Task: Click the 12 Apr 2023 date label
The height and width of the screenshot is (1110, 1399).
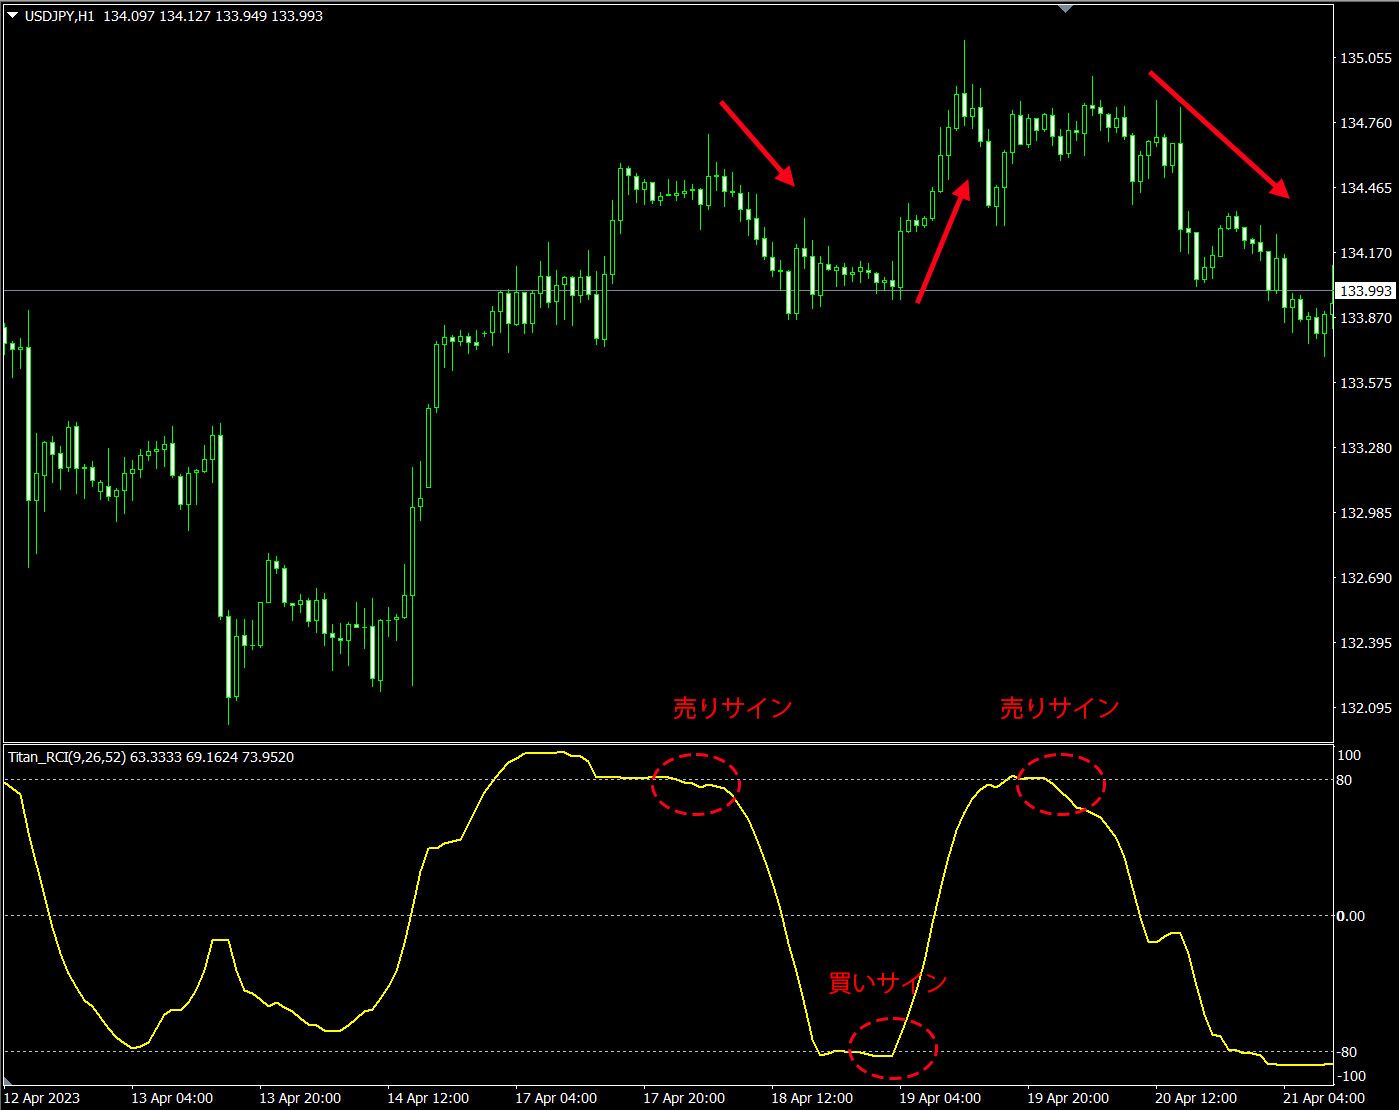Action: tap(42, 1098)
